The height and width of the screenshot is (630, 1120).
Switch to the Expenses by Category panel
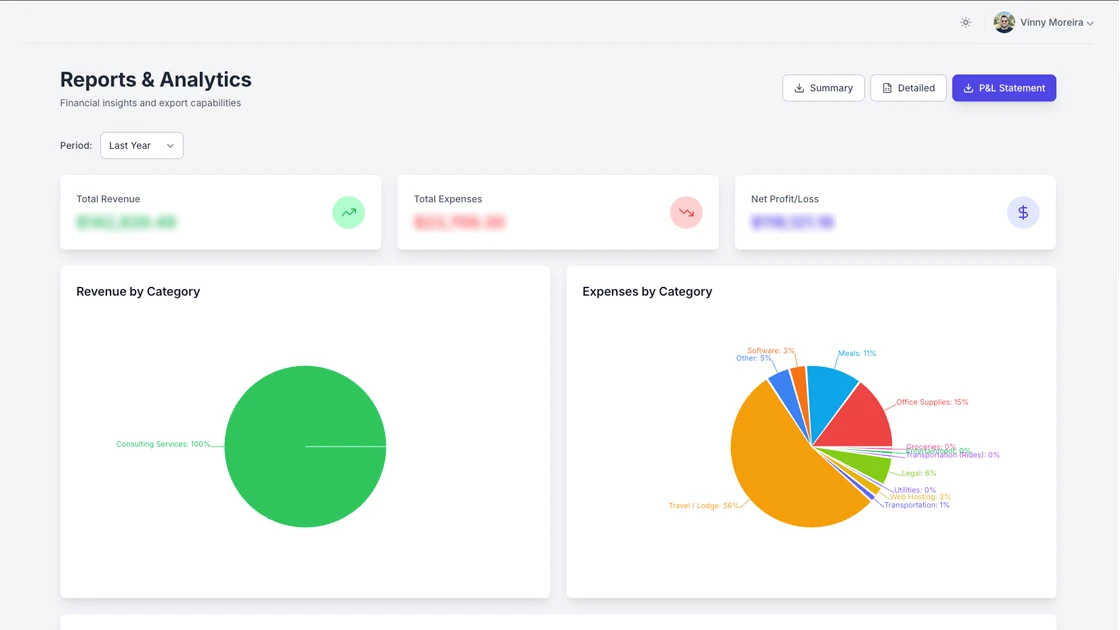pos(646,291)
